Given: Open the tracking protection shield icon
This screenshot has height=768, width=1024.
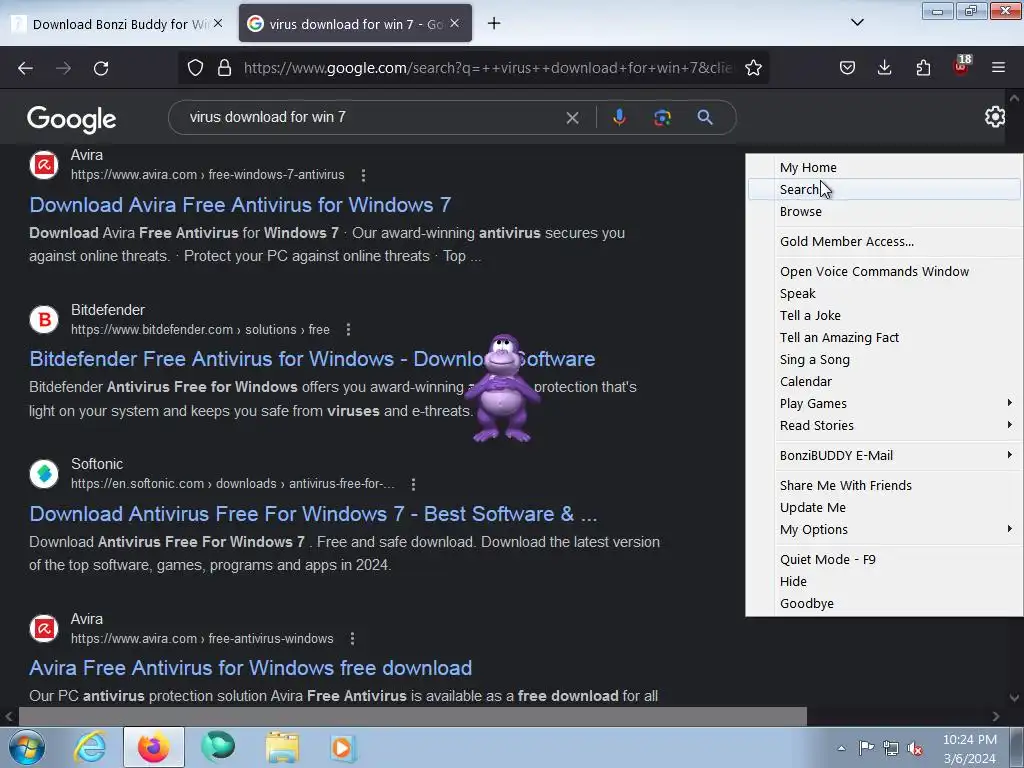Looking at the screenshot, I should click(195, 68).
